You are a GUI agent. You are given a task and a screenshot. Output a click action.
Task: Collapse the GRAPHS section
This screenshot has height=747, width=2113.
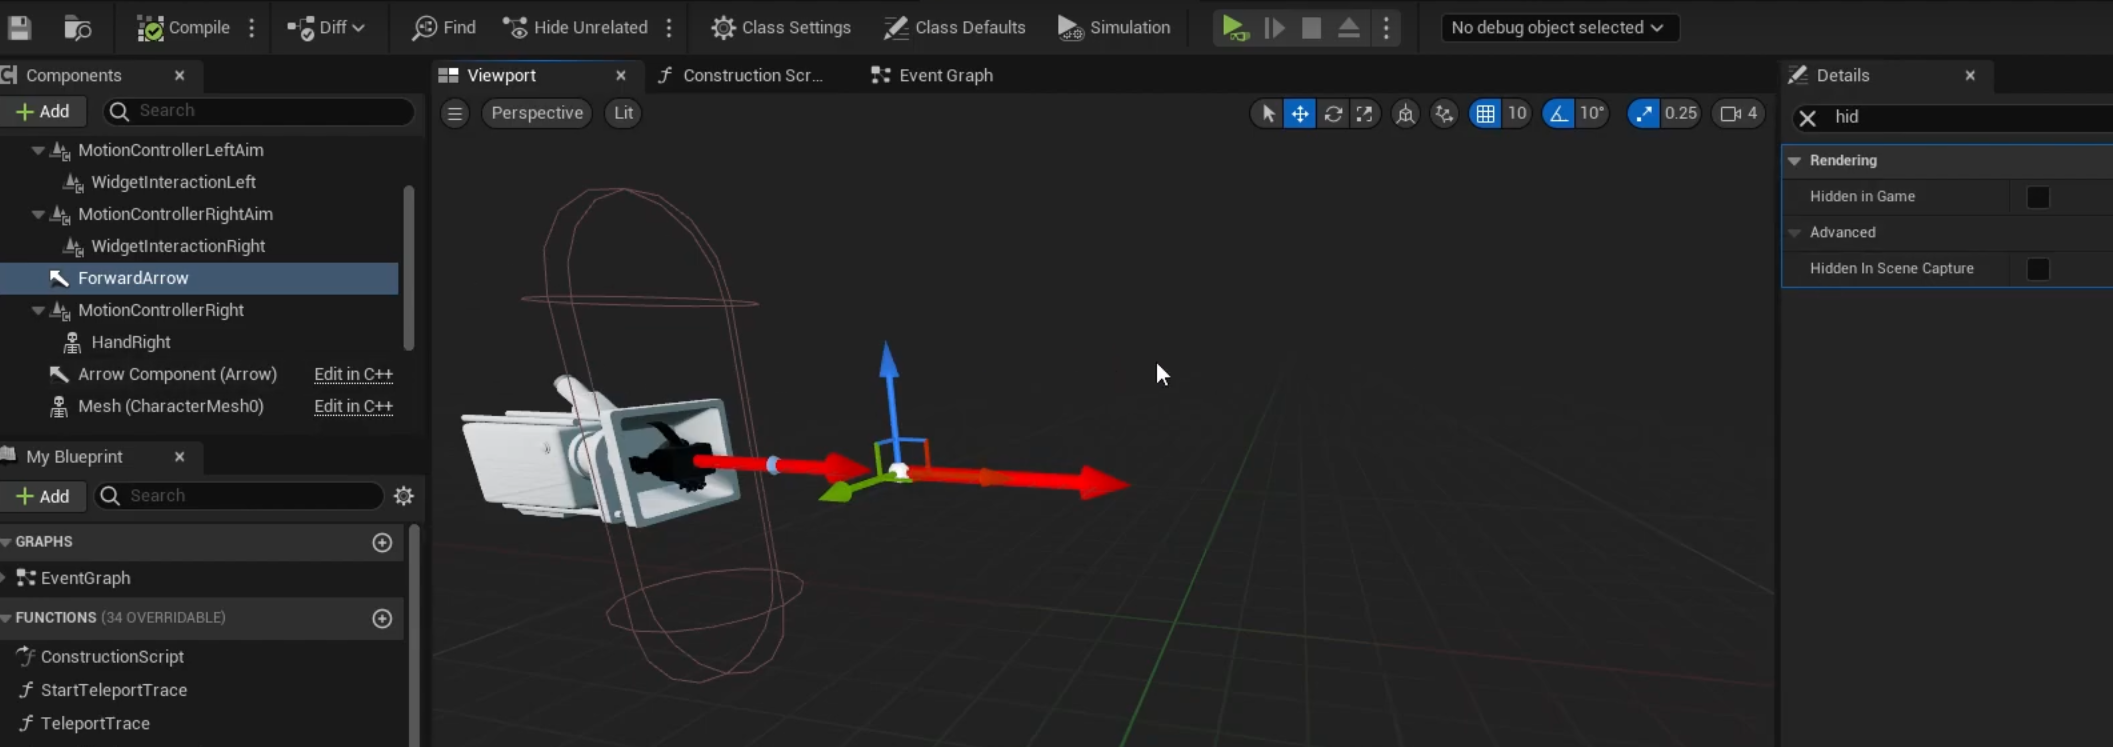[6, 542]
